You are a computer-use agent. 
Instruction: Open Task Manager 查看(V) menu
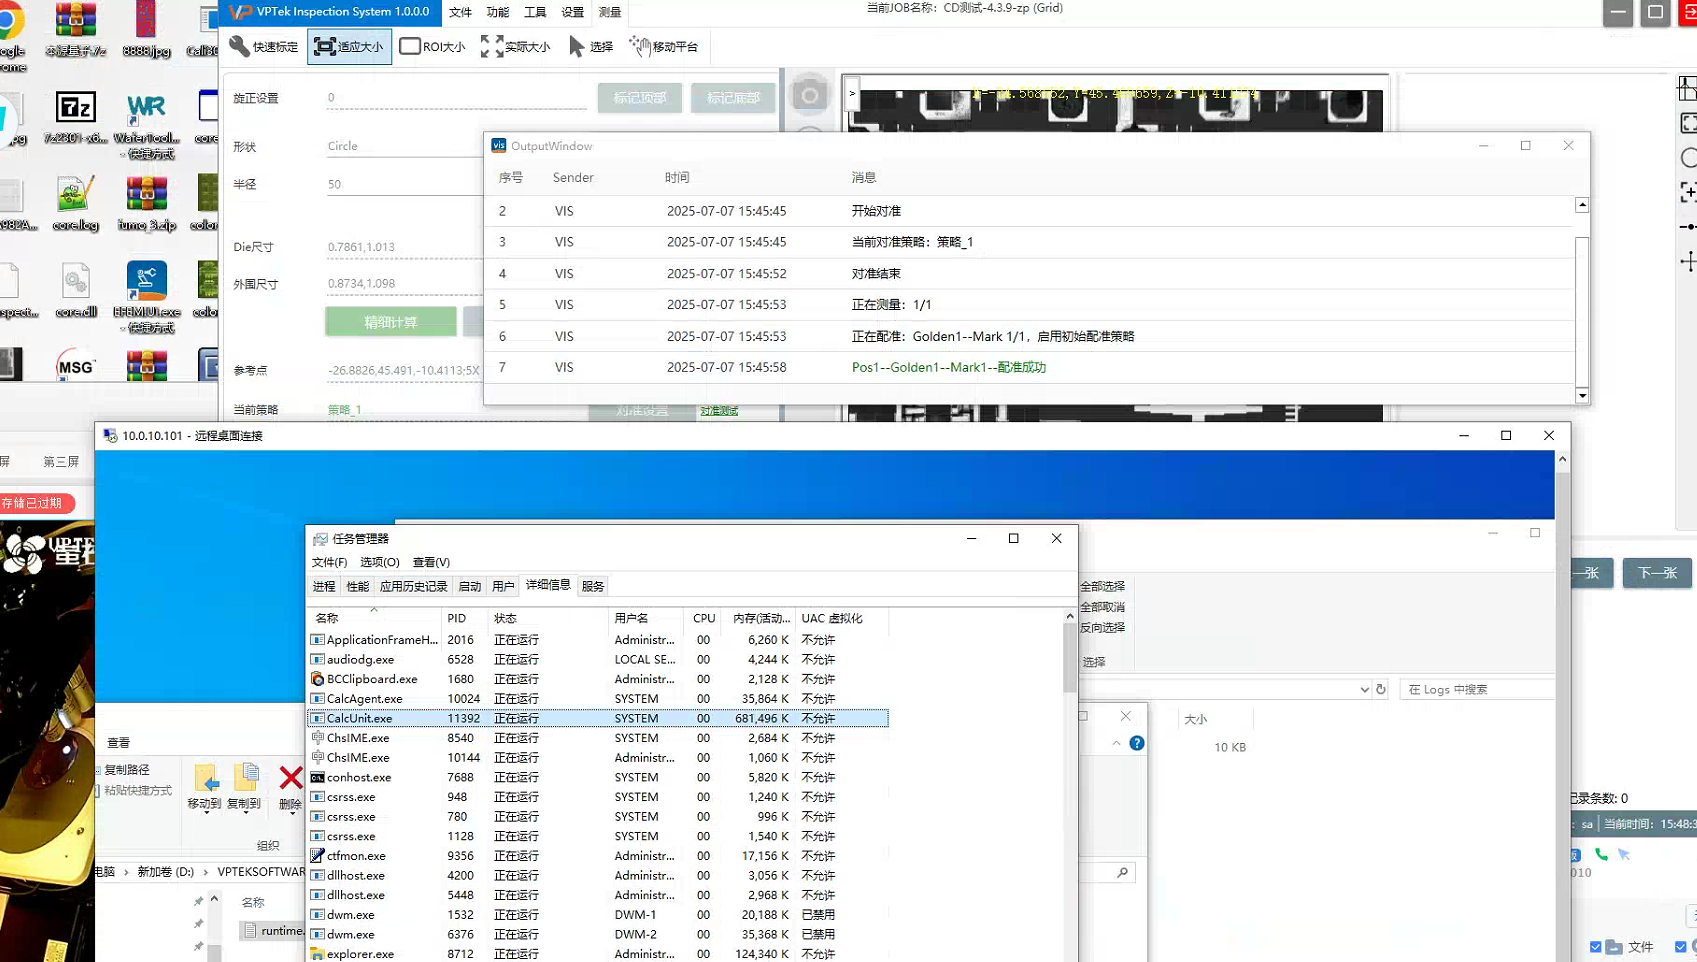pos(431,562)
